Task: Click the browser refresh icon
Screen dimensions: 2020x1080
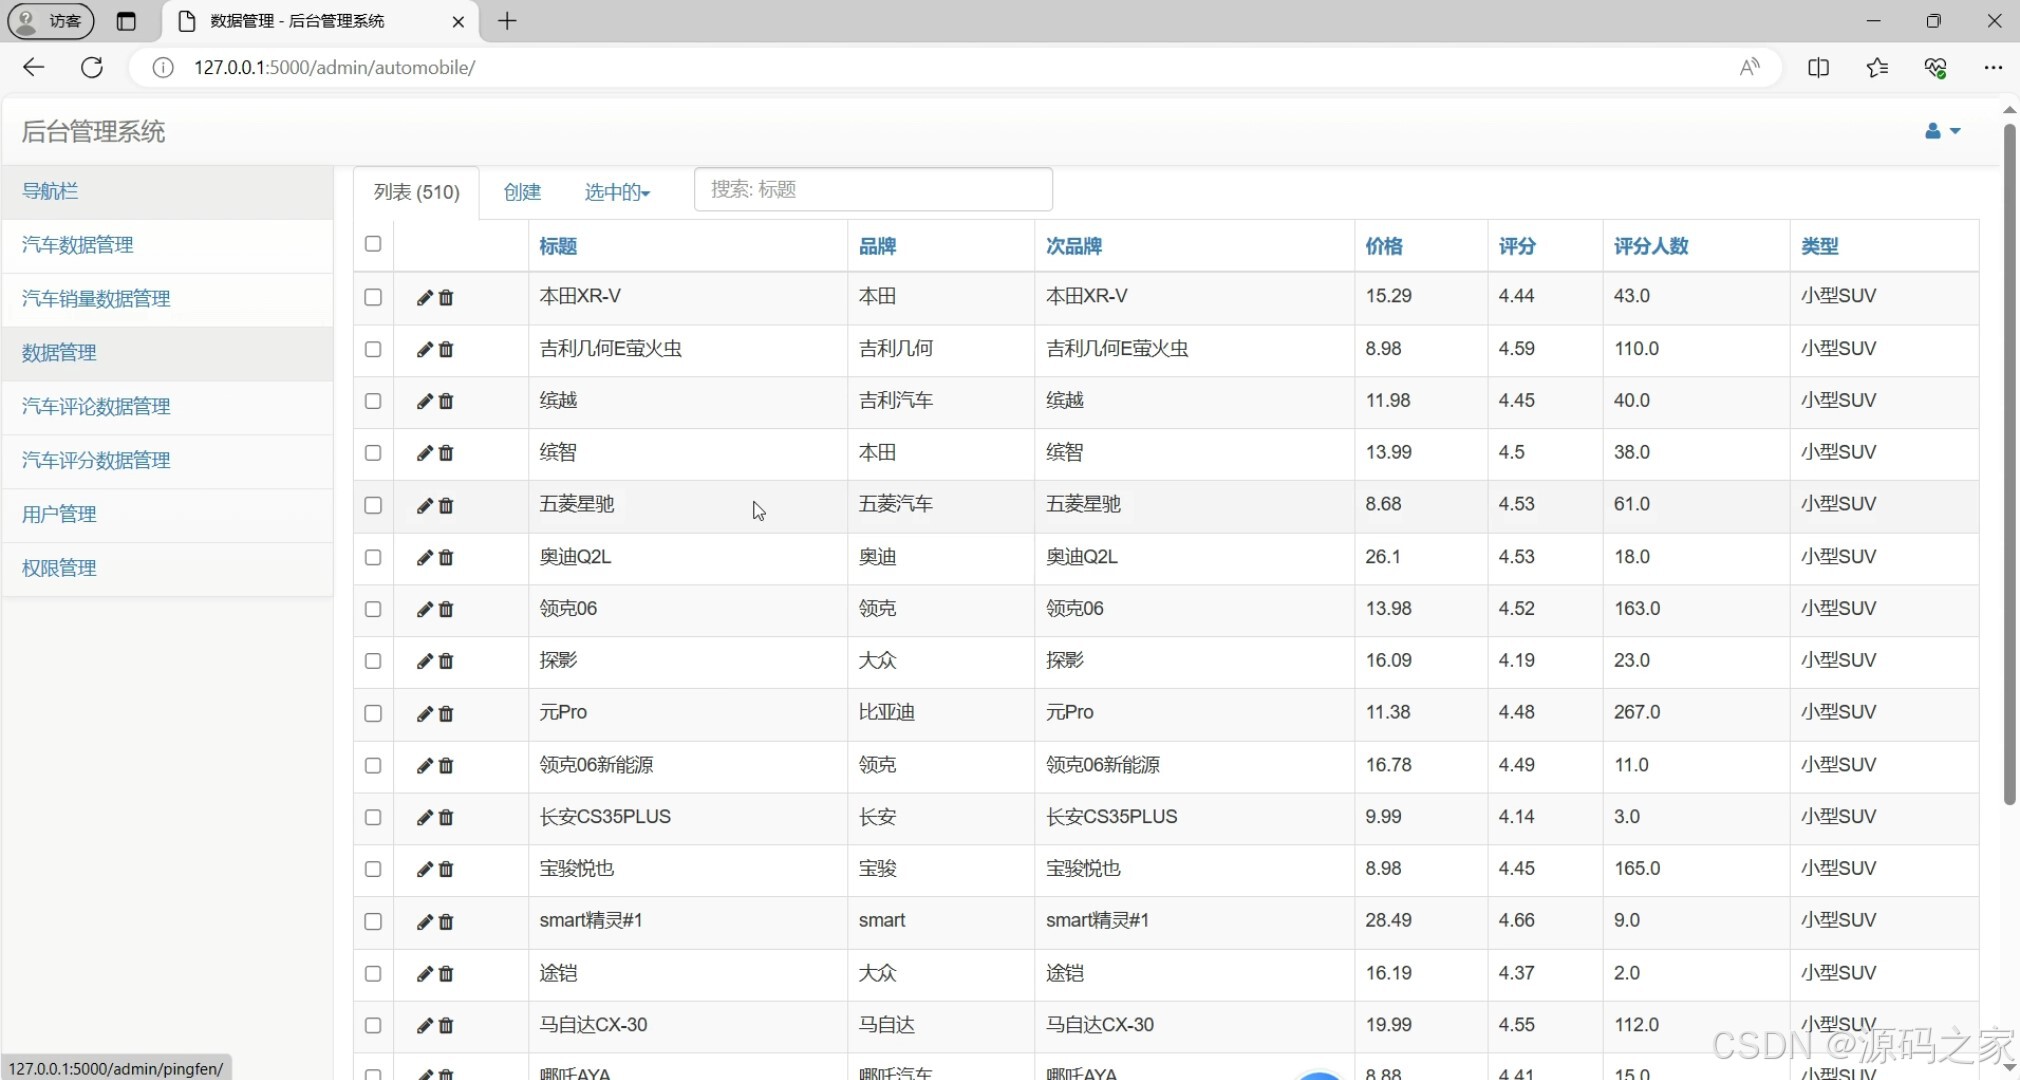Action: point(92,67)
